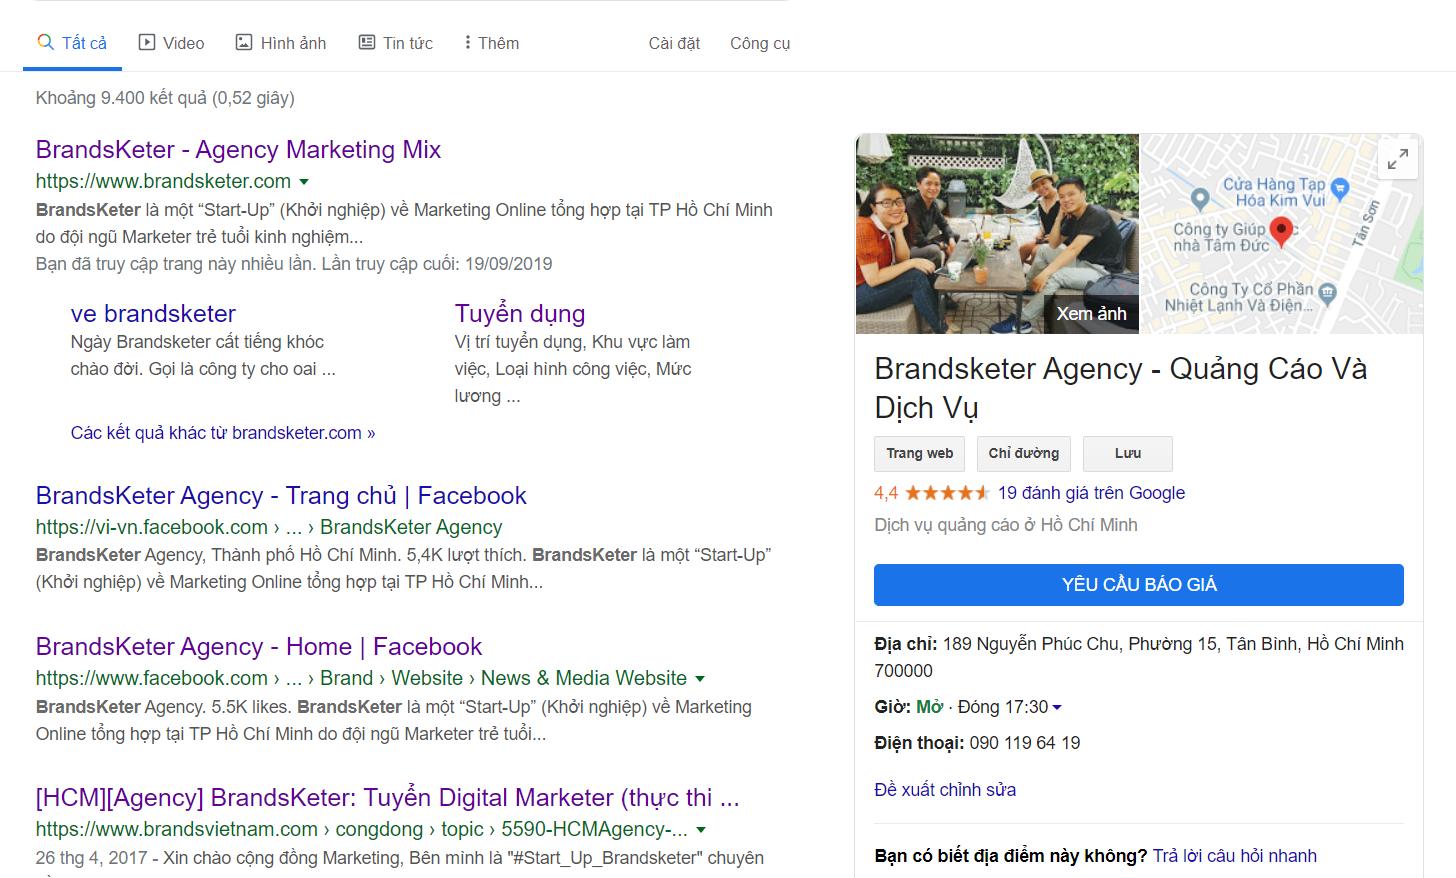Screen dimensions: 1456x878
Task: Open Công cụ tools menu
Action: point(760,44)
